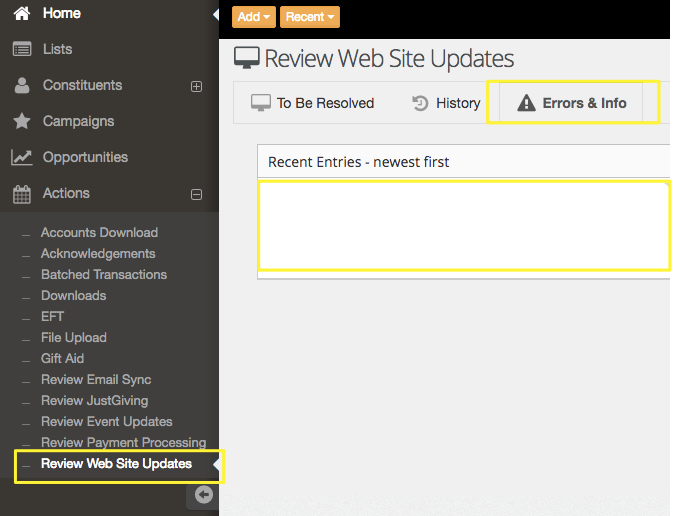Click the Actions calendar icon

(x=21, y=194)
